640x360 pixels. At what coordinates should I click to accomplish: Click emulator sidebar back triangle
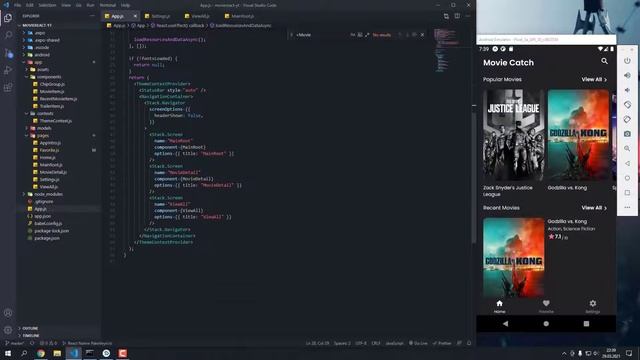(627, 163)
